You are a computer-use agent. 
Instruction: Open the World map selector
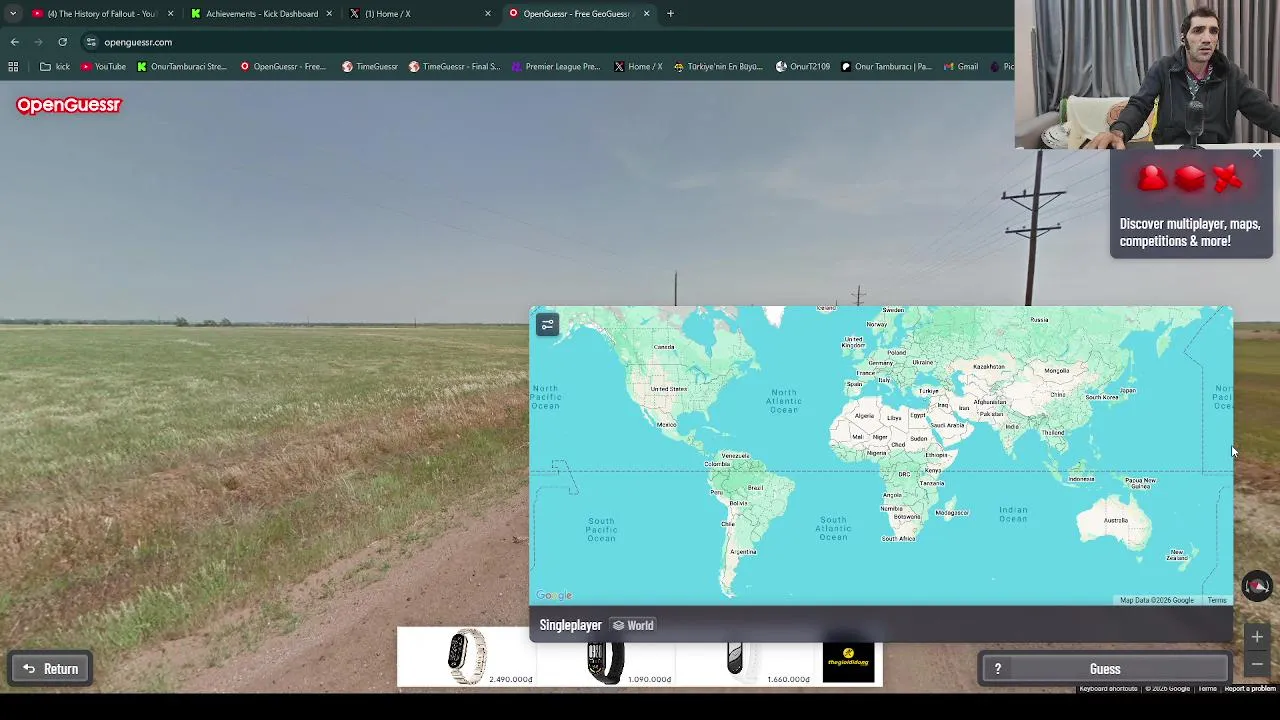[633, 625]
